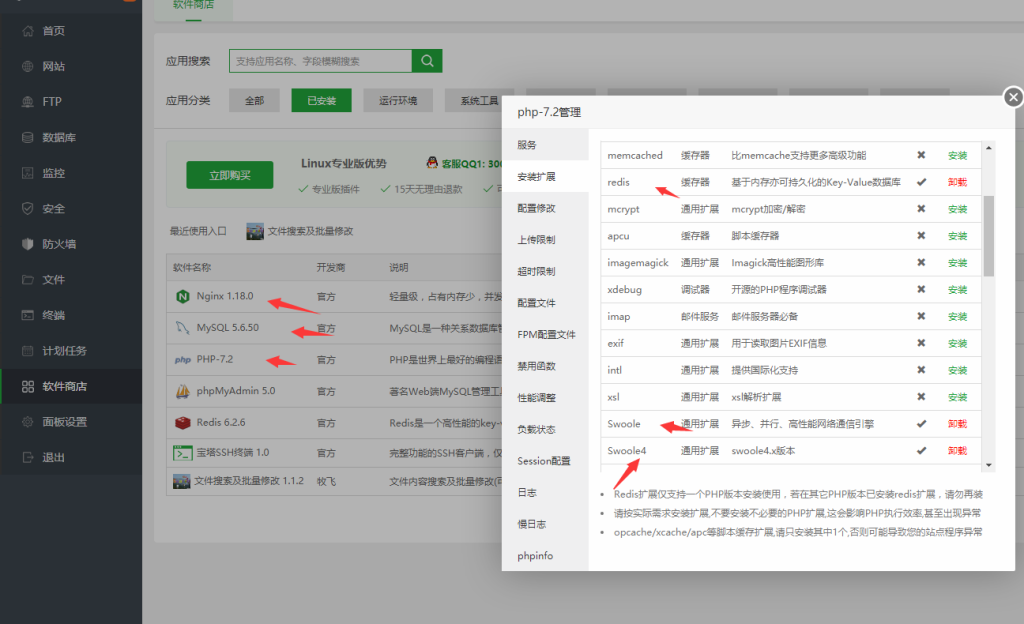Viewport: 1024px width, 624px height.
Task: Uninstall the Swoole extension
Action: point(956,423)
